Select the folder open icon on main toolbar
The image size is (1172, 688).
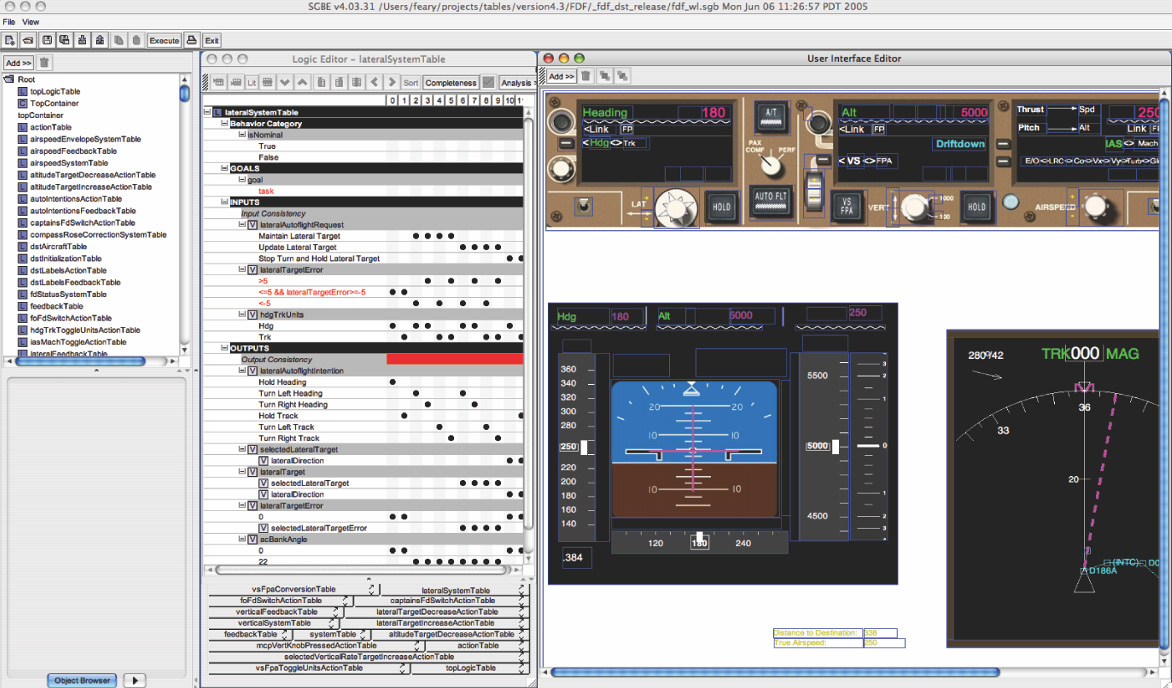(x=28, y=40)
